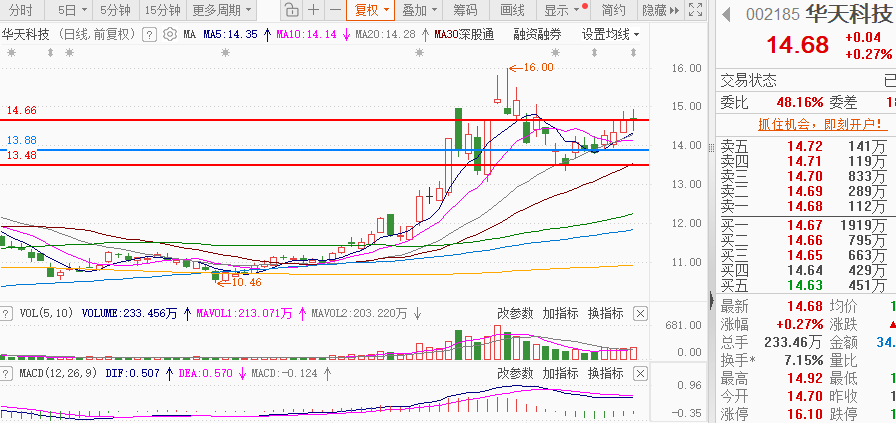Toggle the 融资融券 marker

pos(537,35)
